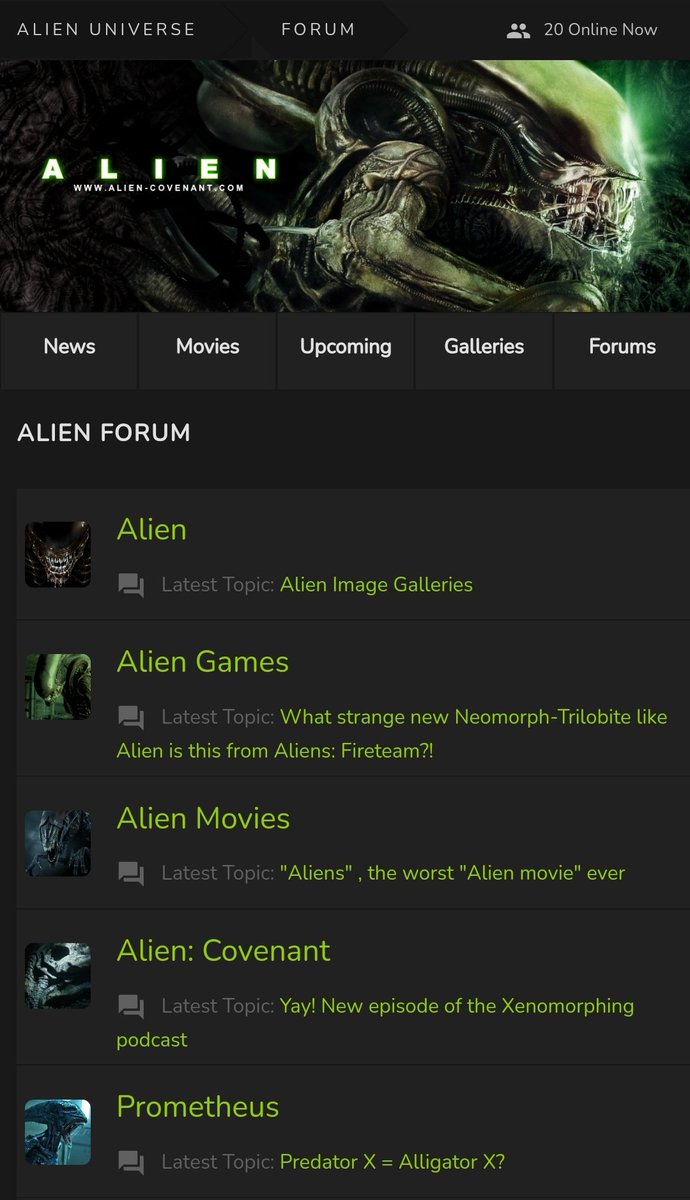This screenshot has height=1200, width=690.
Task: Click the ALIEN FORUM heading
Action: pos(104,433)
